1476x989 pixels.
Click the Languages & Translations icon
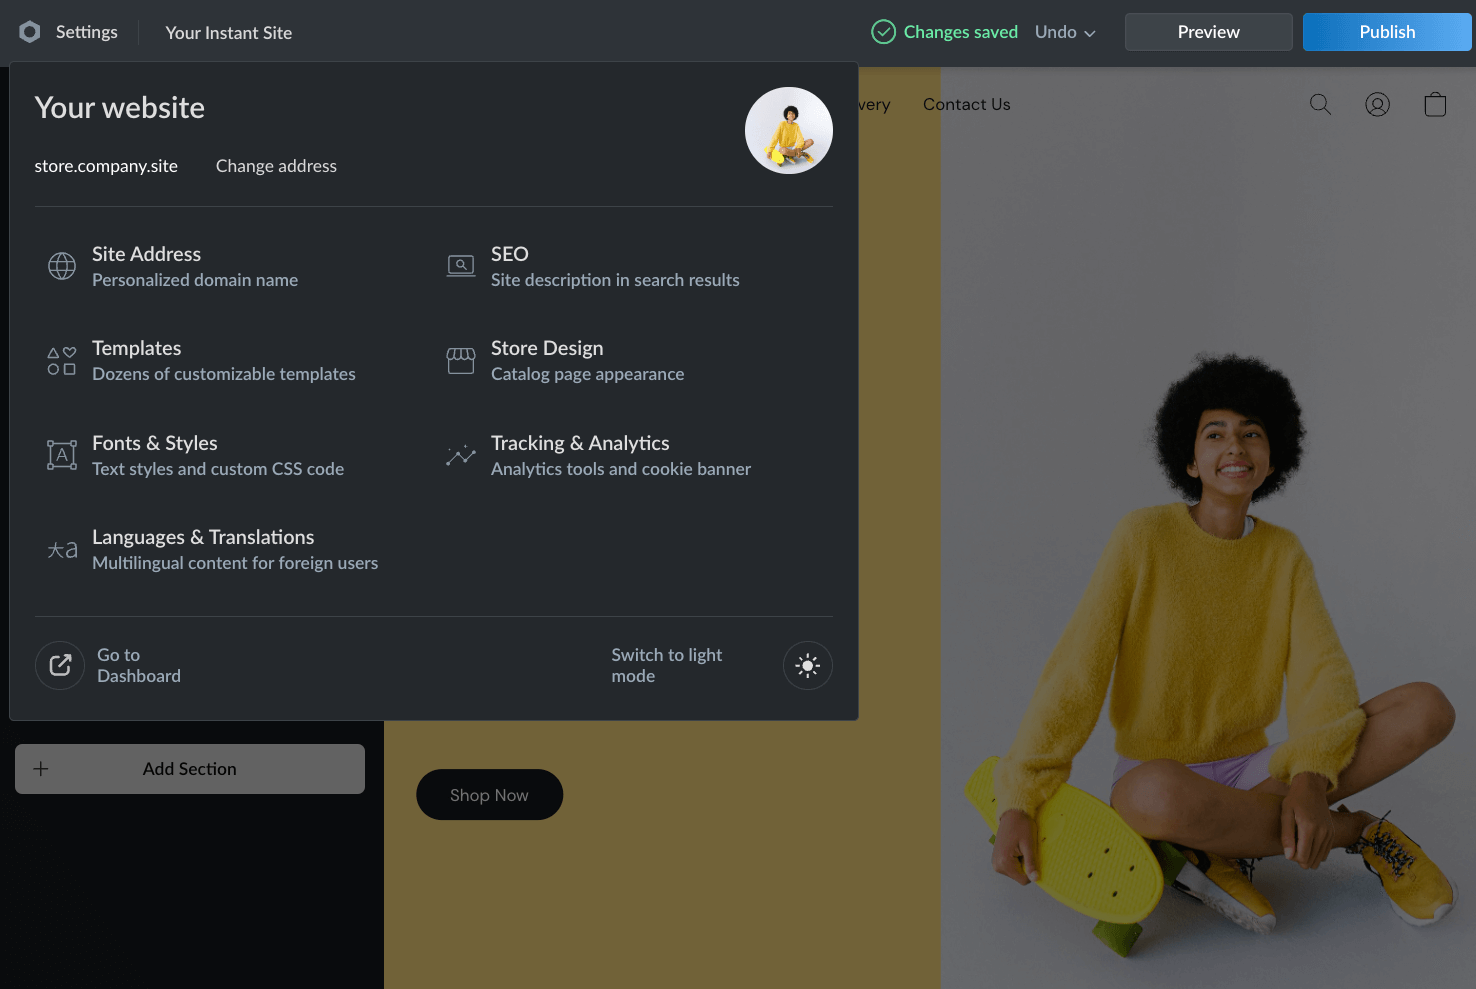click(61, 549)
